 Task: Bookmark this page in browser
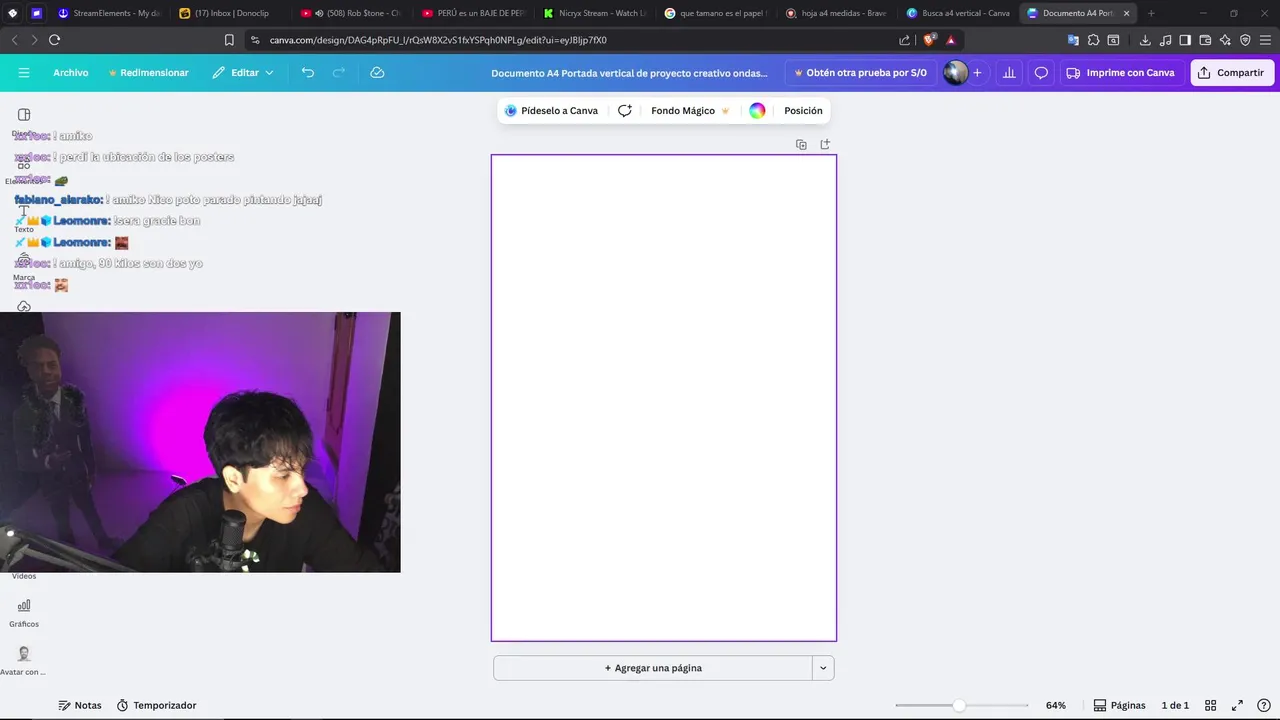pos(229,40)
